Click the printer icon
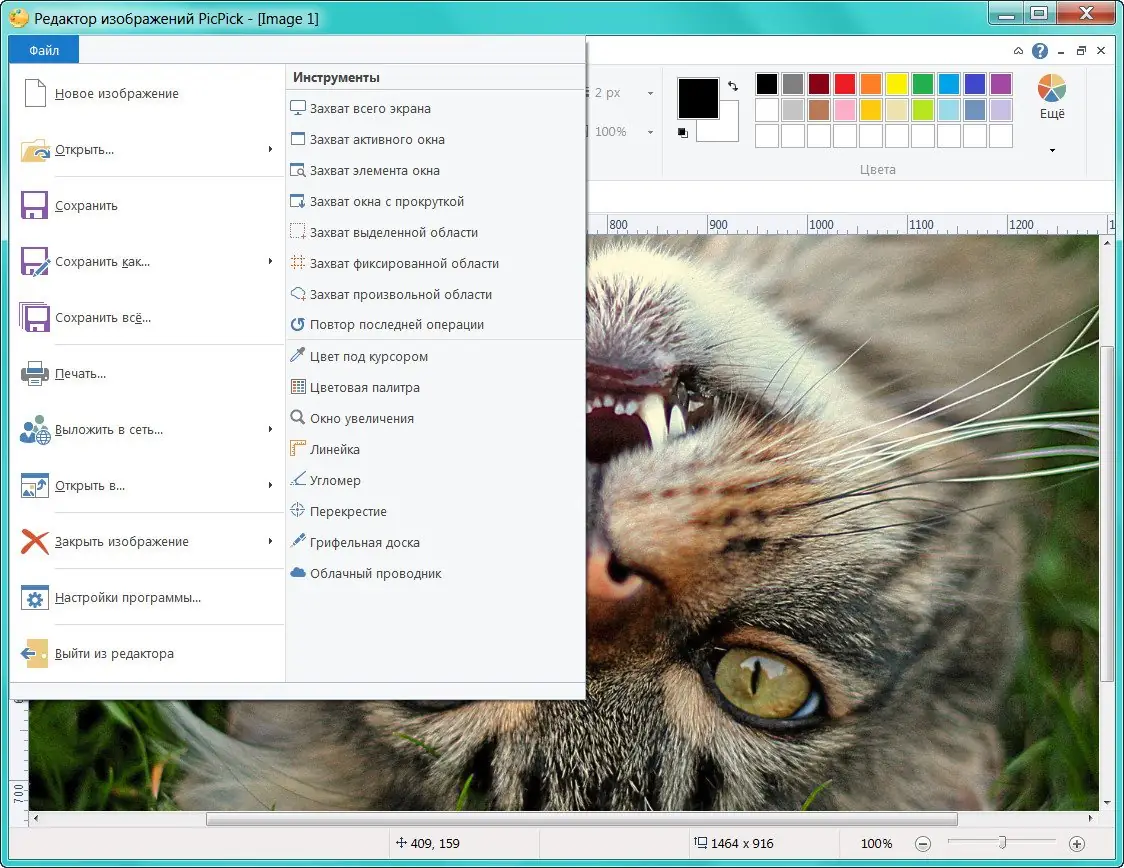Screen dimensions: 1124x868 pyautogui.click(x=34, y=373)
